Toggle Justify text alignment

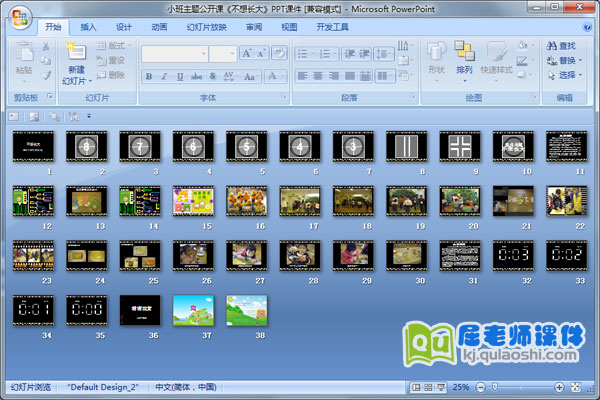point(350,76)
